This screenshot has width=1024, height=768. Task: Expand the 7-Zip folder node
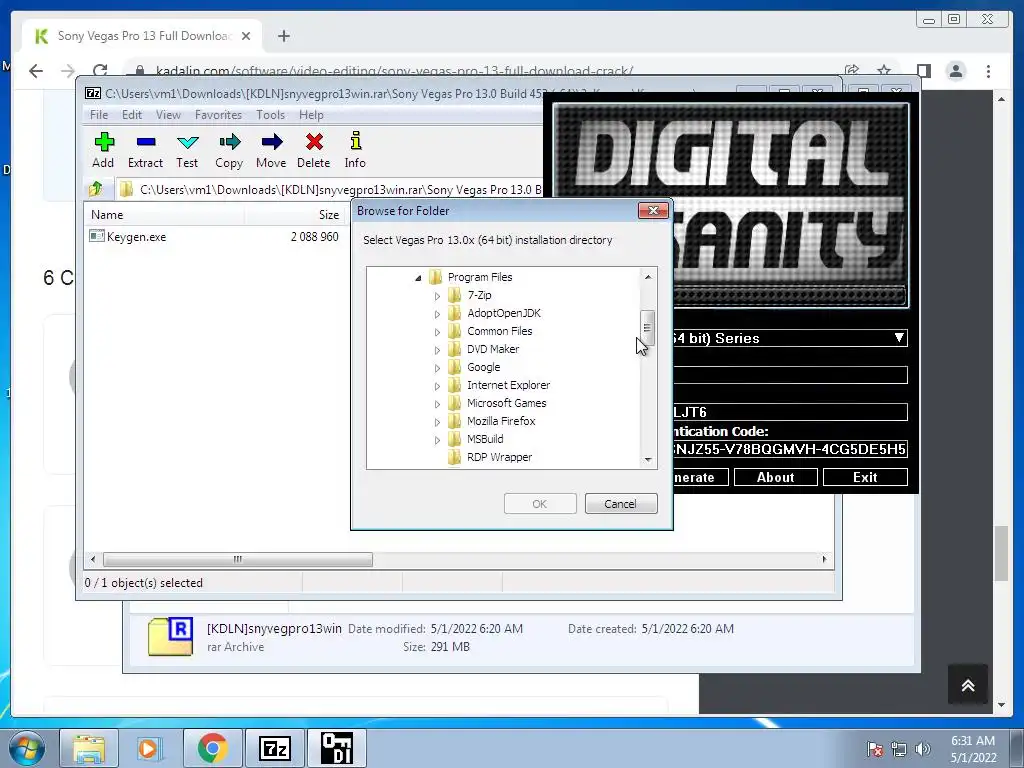(437, 296)
